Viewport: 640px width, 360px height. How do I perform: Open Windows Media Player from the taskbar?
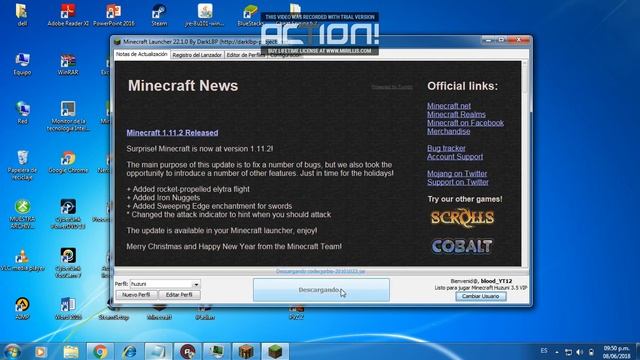click(41, 351)
